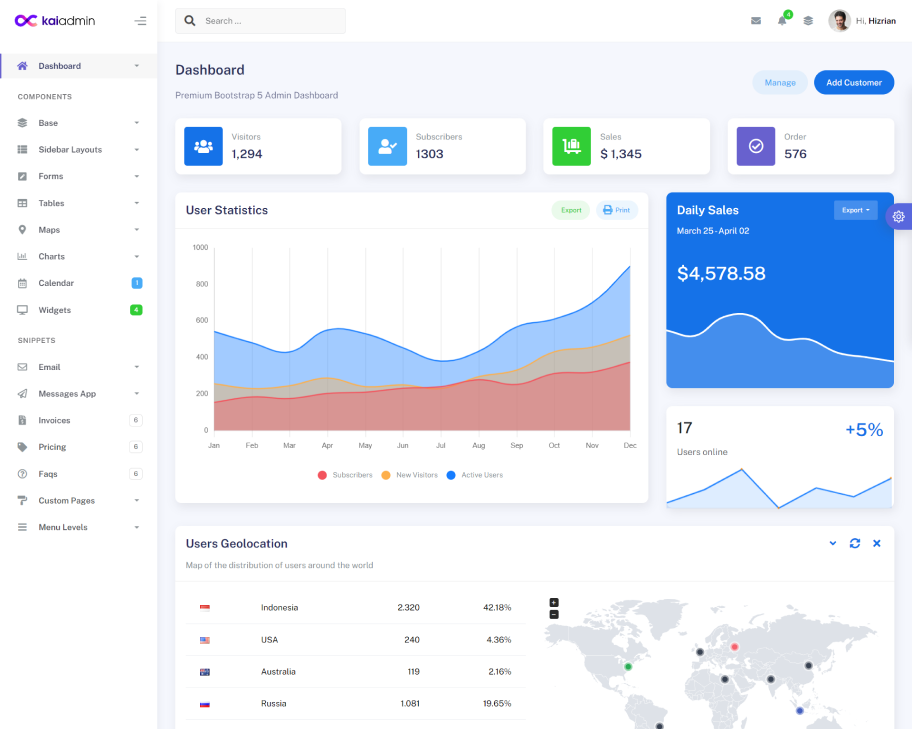The width and height of the screenshot is (912, 729).
Task: Refresh the Users Geolocation card
Action: coord(855,543)
